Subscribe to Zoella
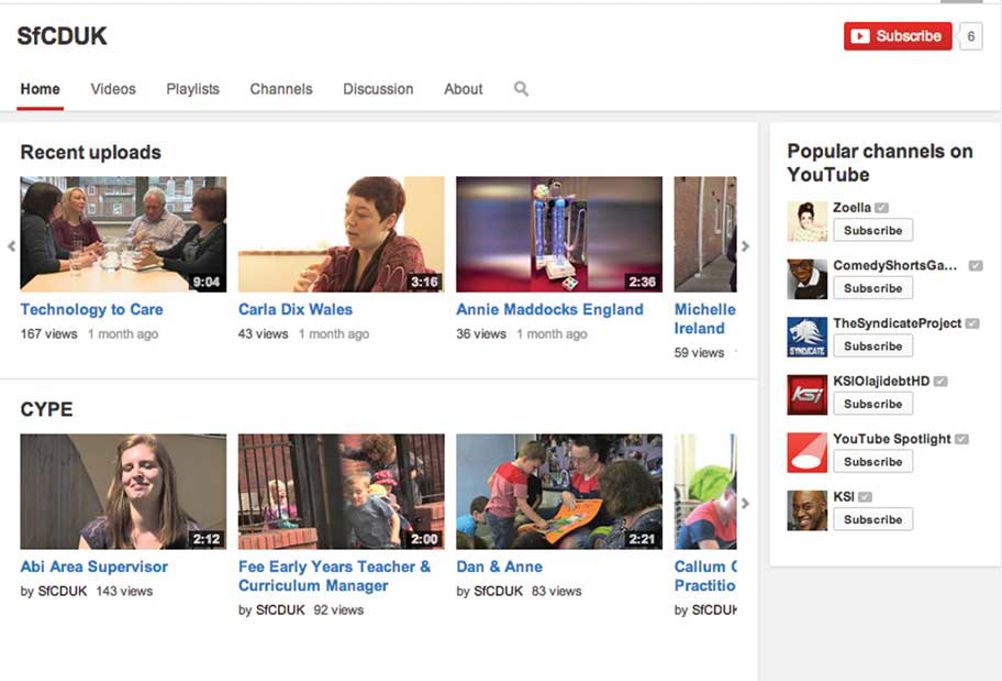Screen dimensions: 1002x681 [873, 231]
